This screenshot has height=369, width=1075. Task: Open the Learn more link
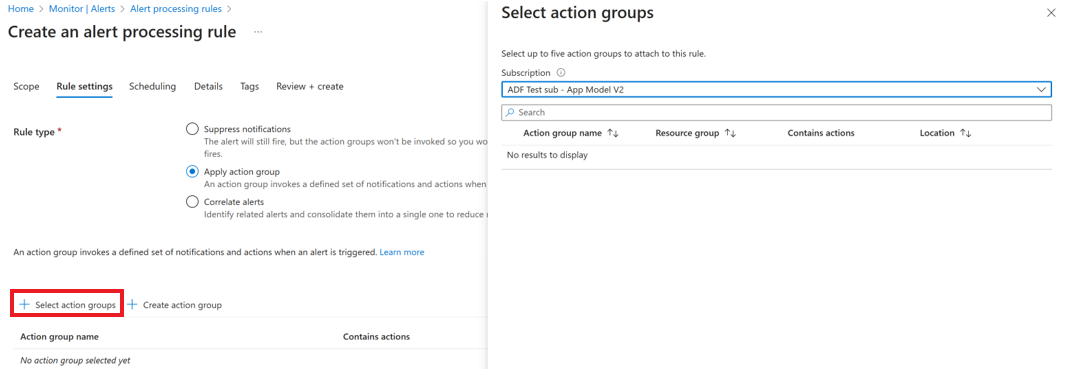(x=402, y=252)
